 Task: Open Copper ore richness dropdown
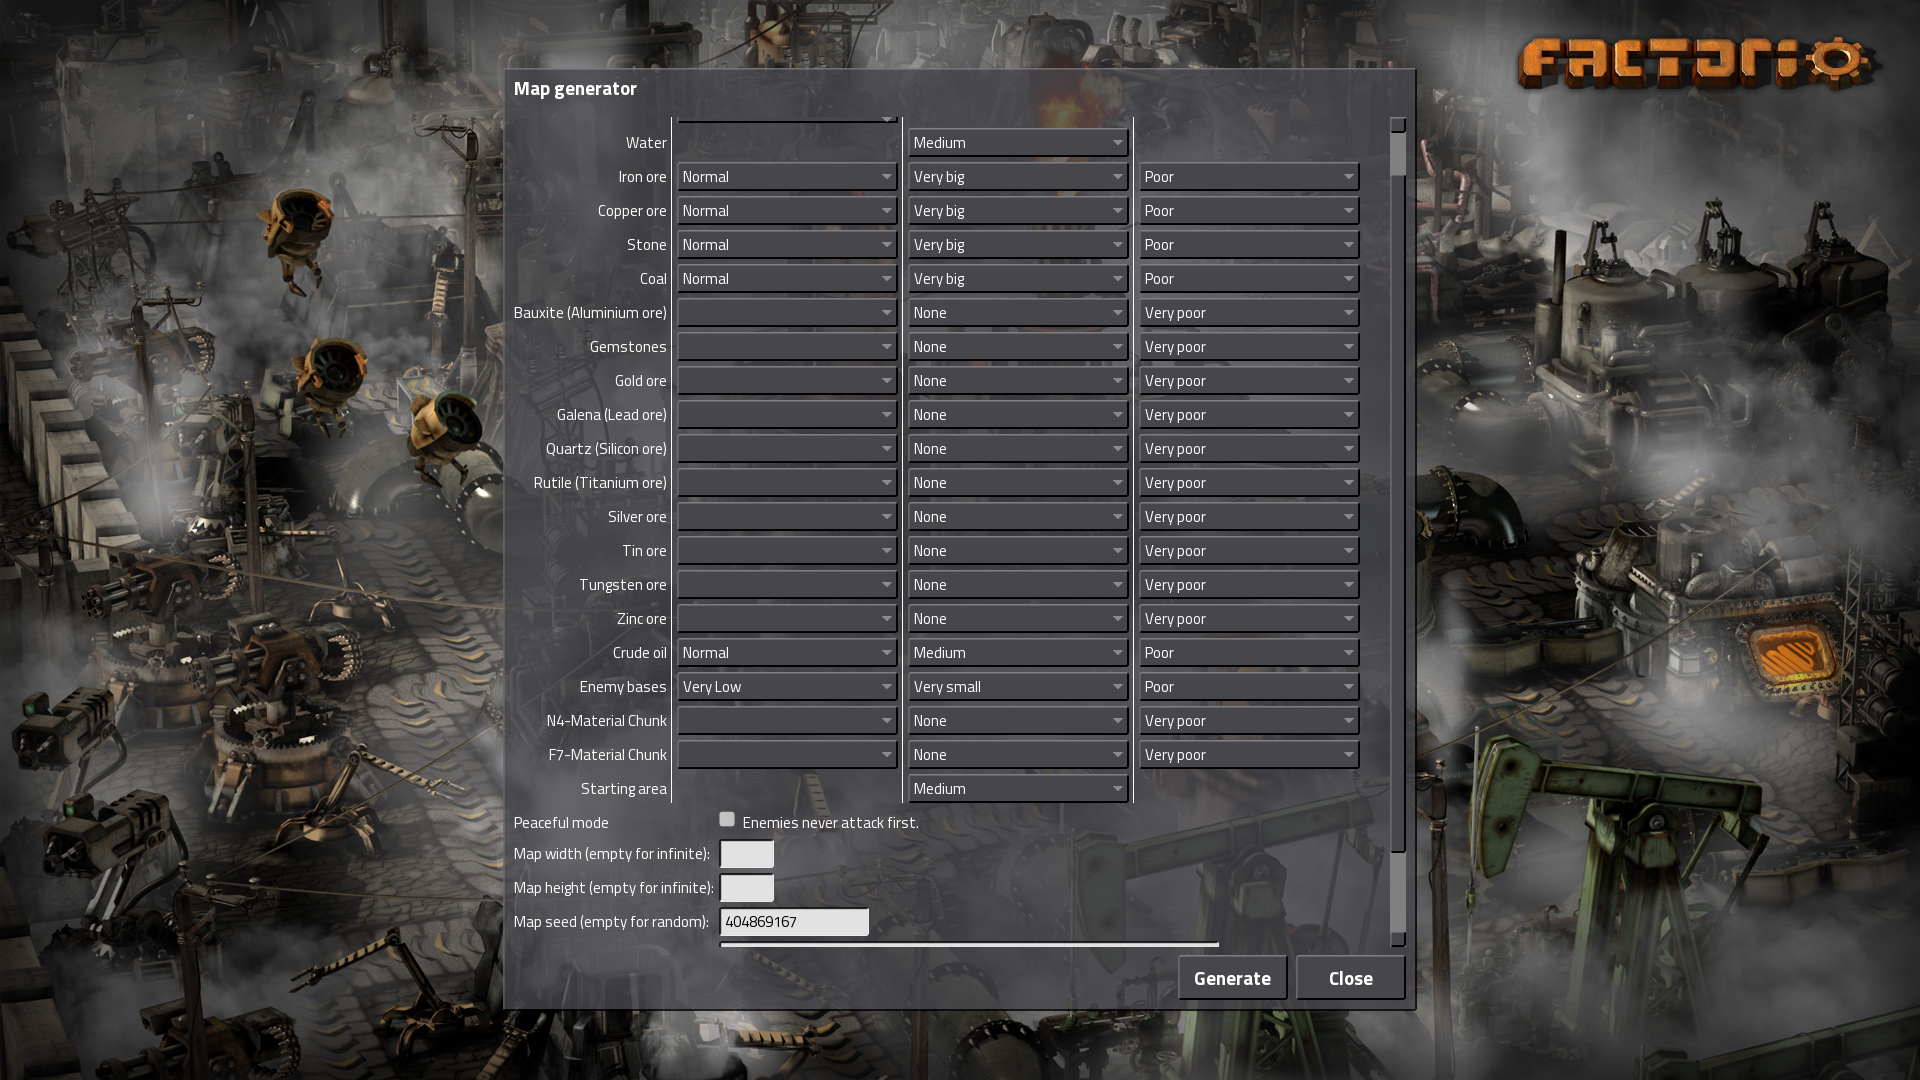click(x=1249, y=211)
